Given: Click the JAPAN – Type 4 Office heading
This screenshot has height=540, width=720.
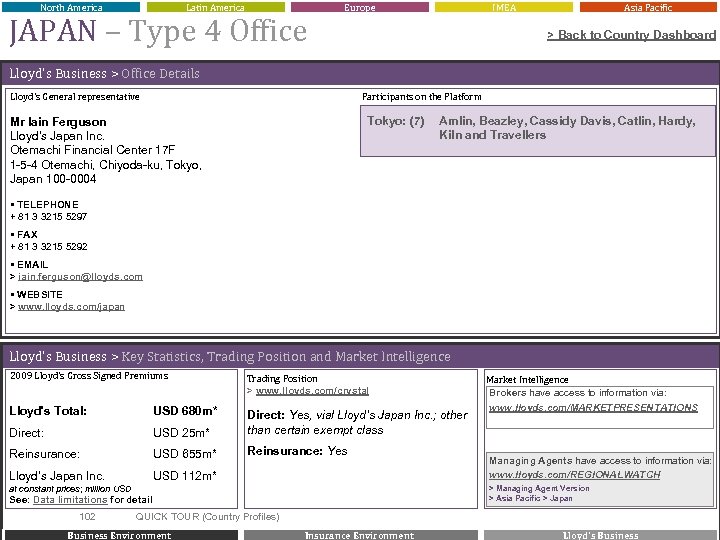Looking at the screenshot, I should tap(158, 31).
